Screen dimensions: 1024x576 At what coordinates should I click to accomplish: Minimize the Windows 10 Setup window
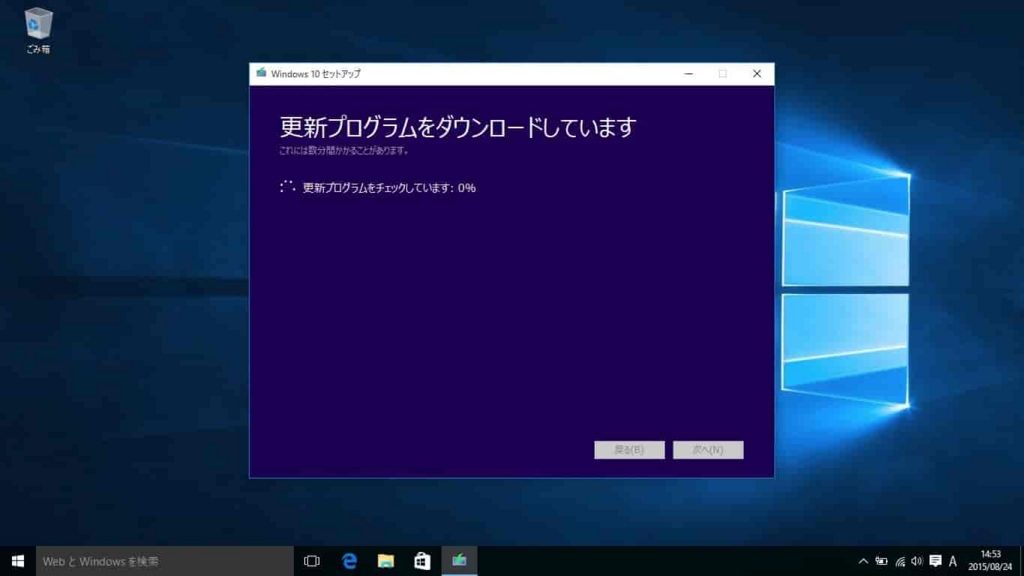[x=688, y=74]
